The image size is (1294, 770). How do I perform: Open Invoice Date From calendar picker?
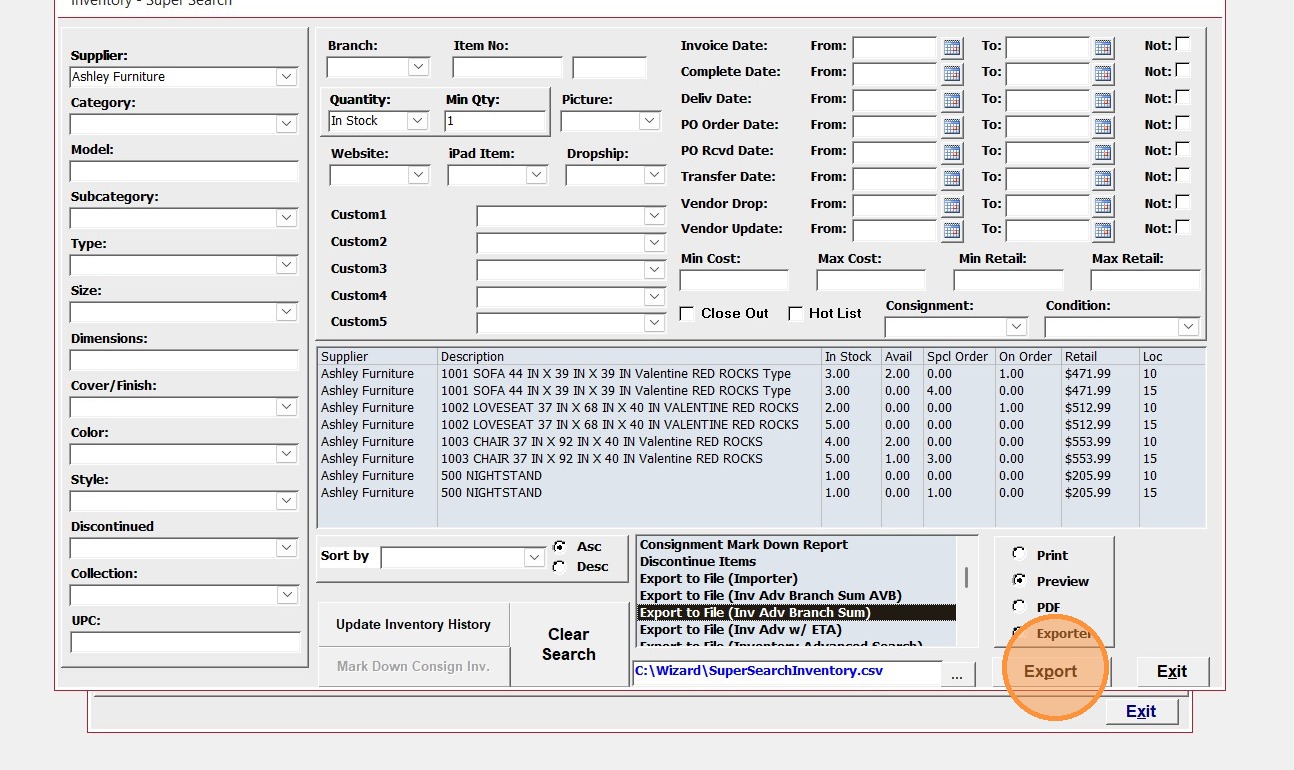pyautogui.click(x=951, y=47)
